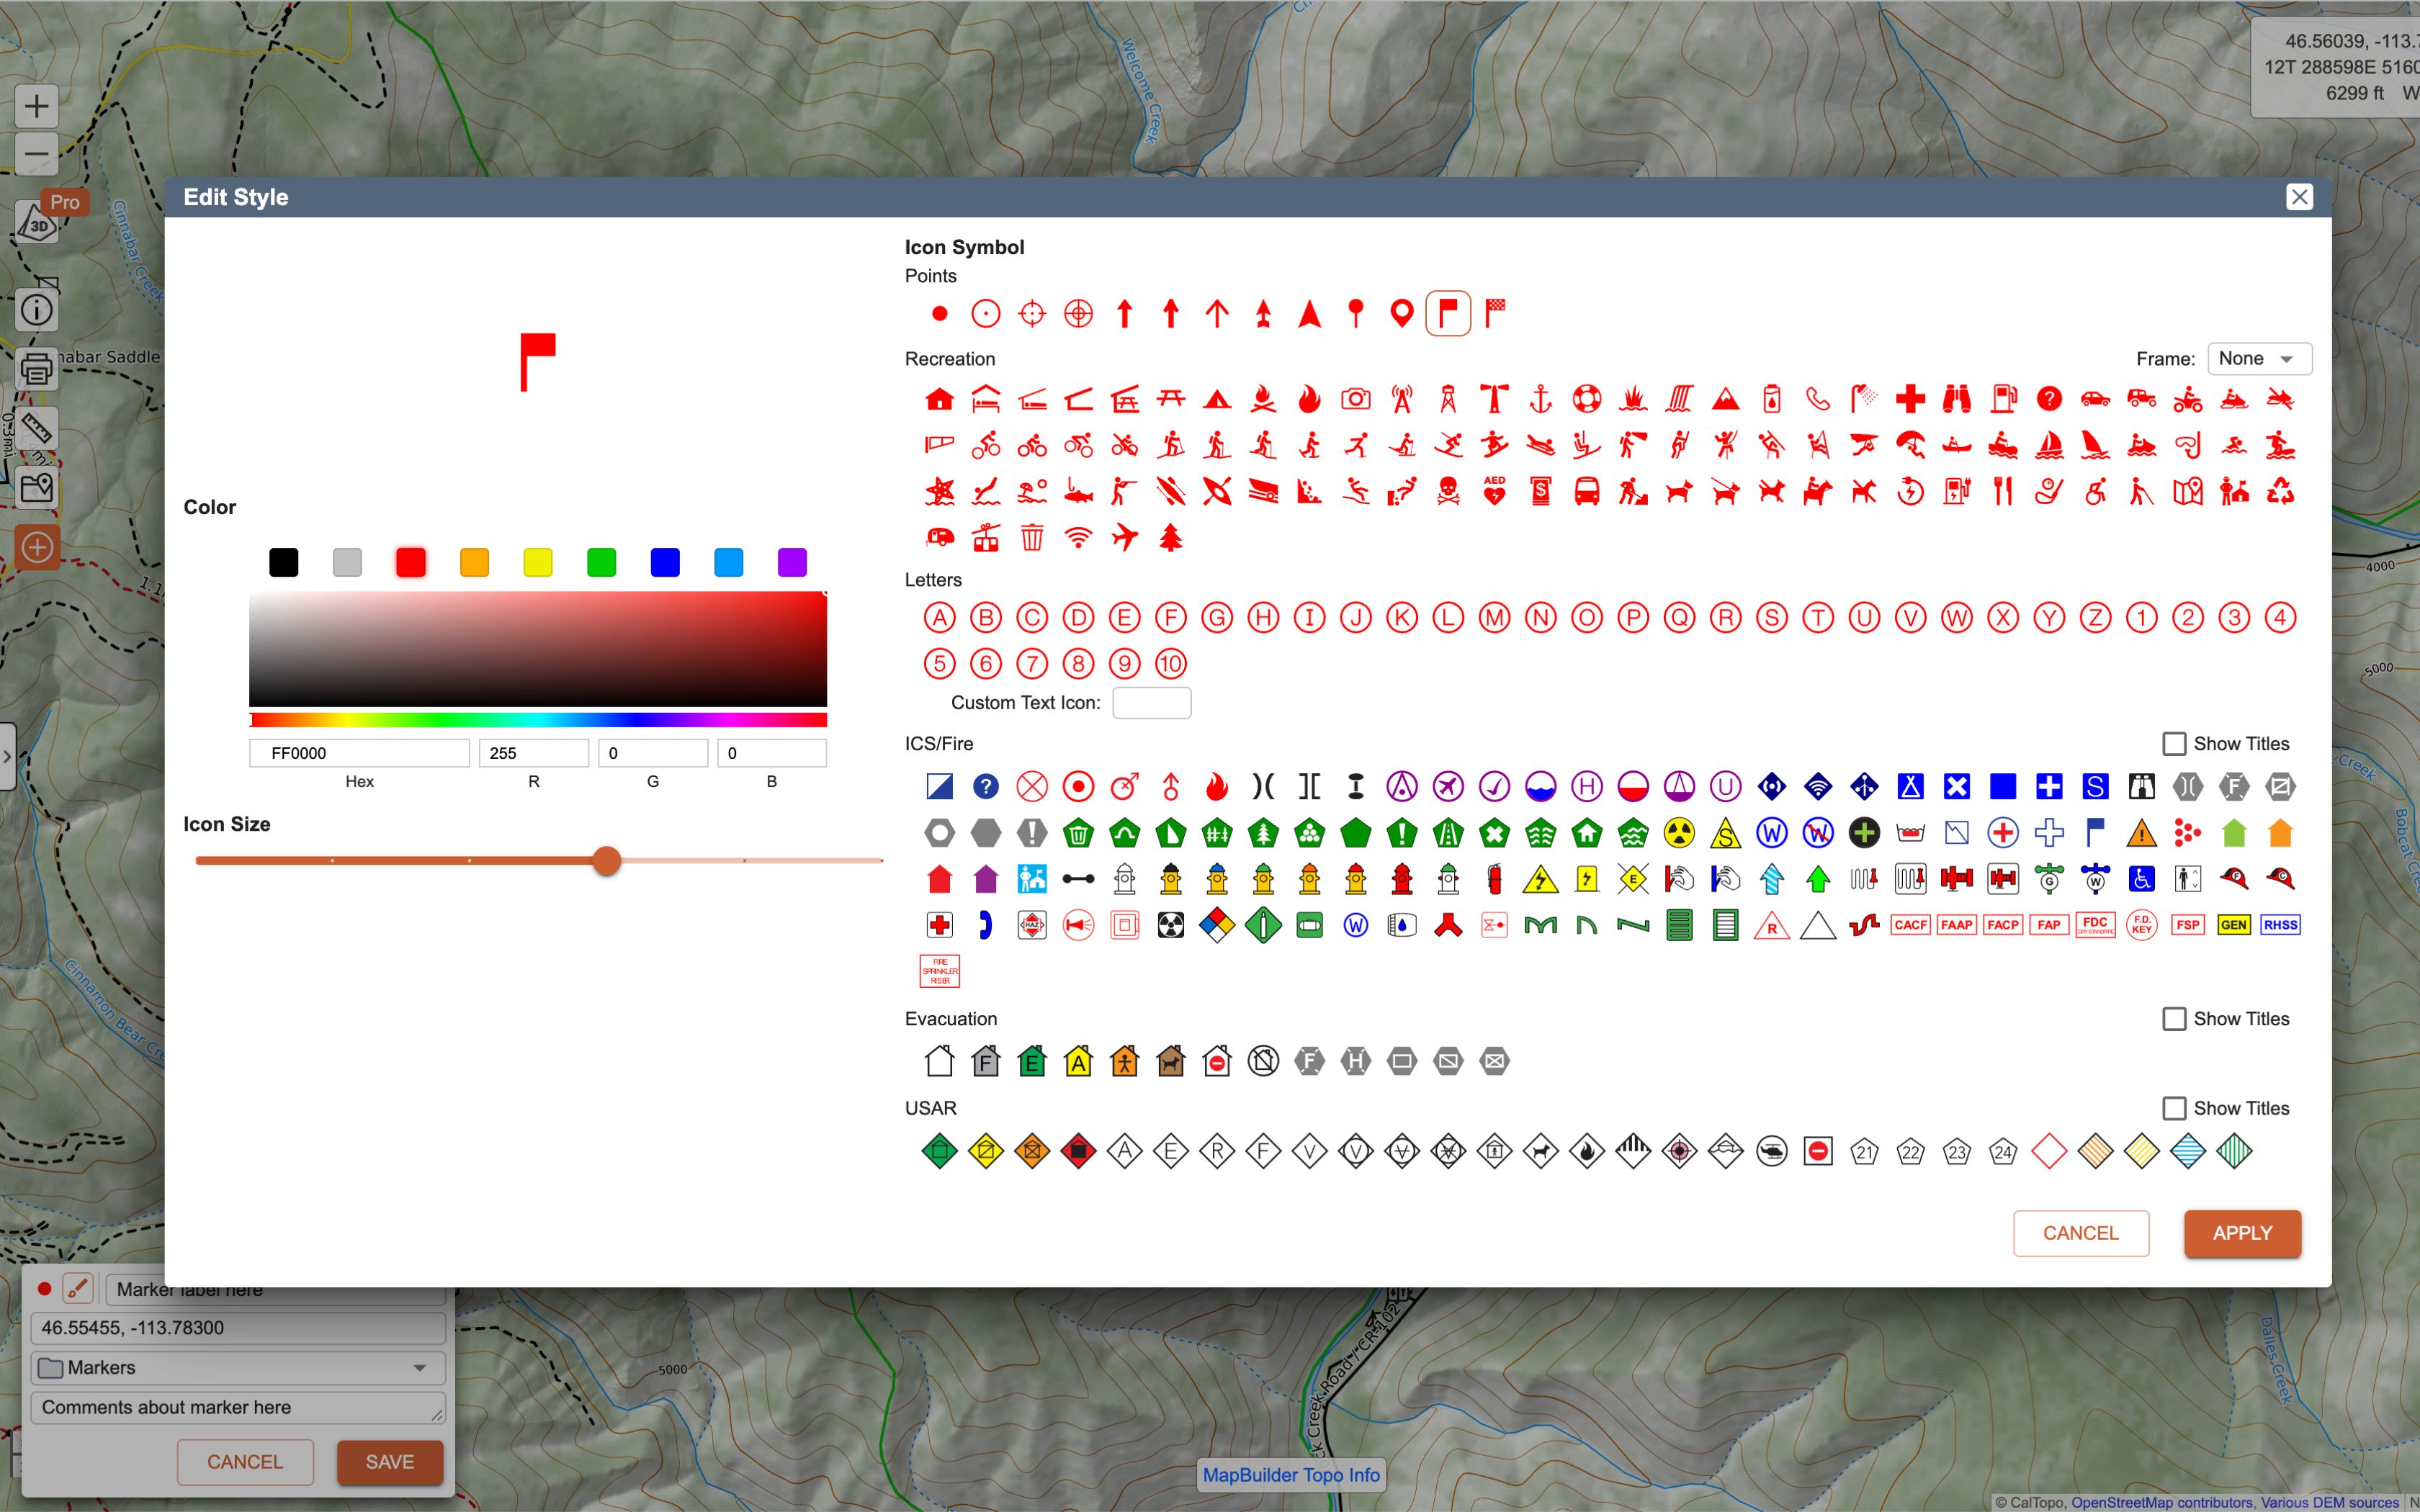The image size is (2420, 1512).
Task: Enable Show Titles for ICS/Fire
Action: click(x=2173, y=743)
